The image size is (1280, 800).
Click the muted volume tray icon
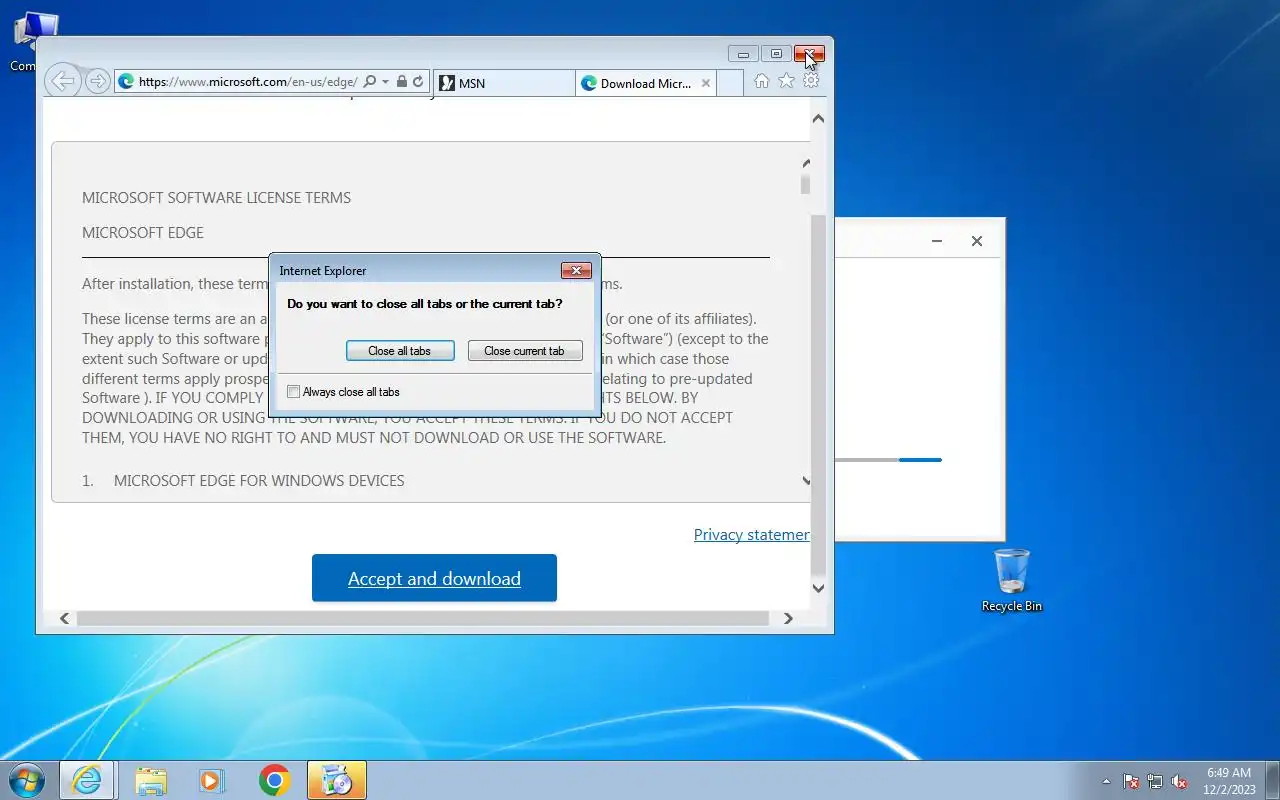[1179, 781]
